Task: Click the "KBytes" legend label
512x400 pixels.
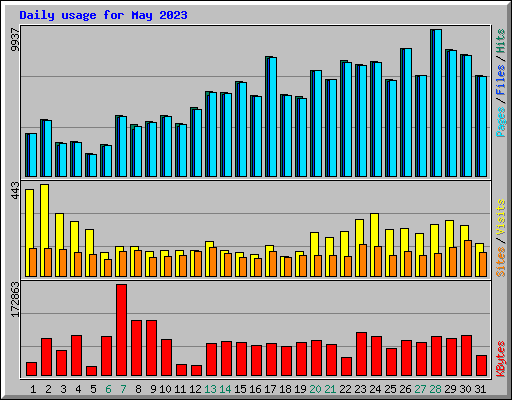Action: pyautogui.click(x=501, y=359)
